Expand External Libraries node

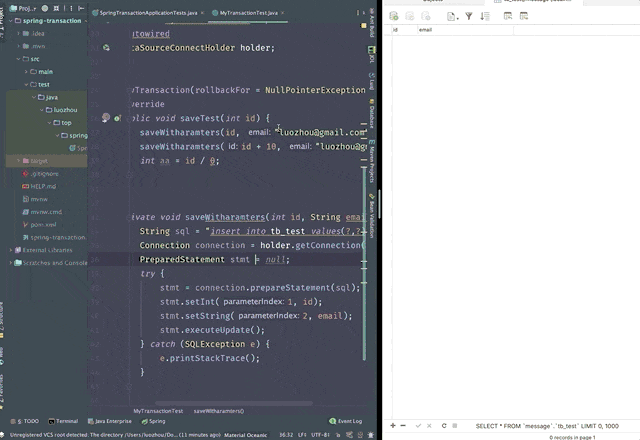point(11,250)
